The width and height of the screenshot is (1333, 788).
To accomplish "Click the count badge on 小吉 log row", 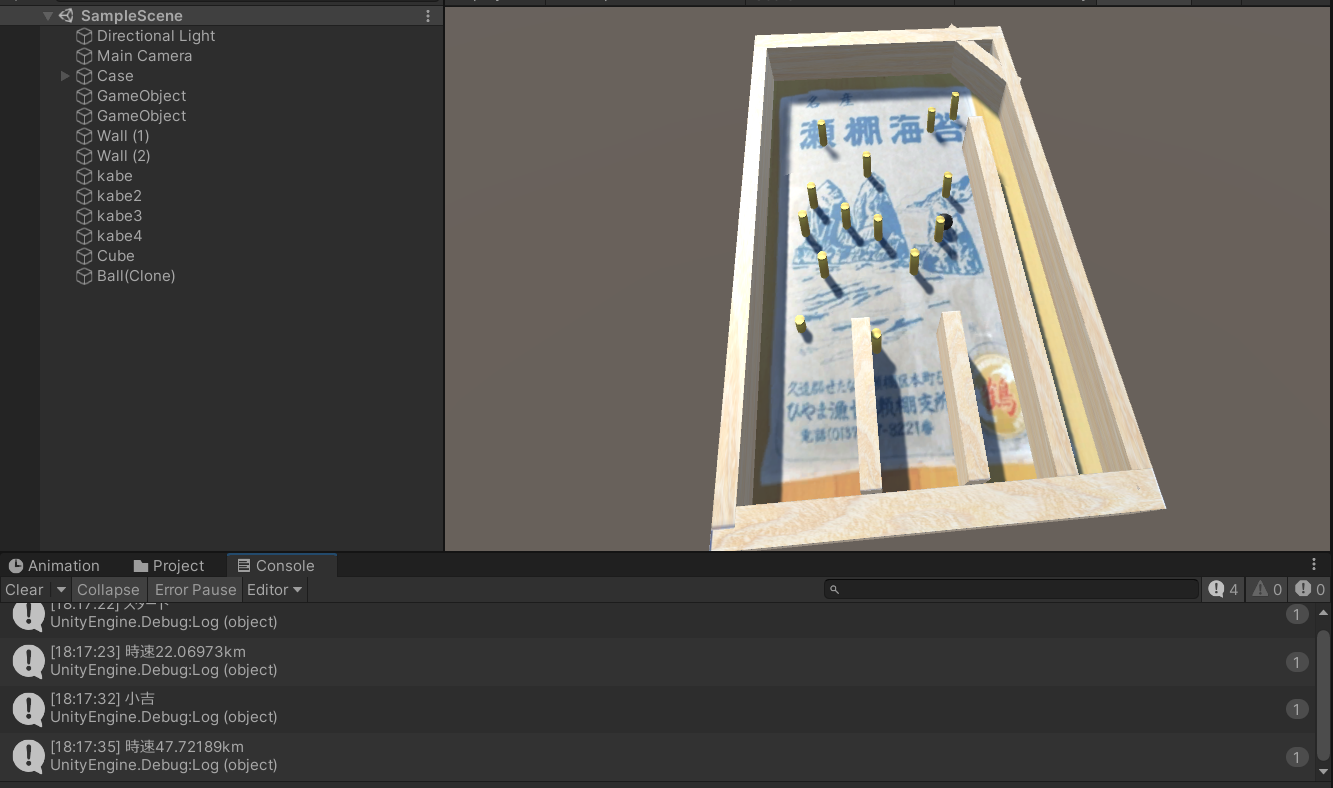I will pyautogui.click(x=1297, y=709).
